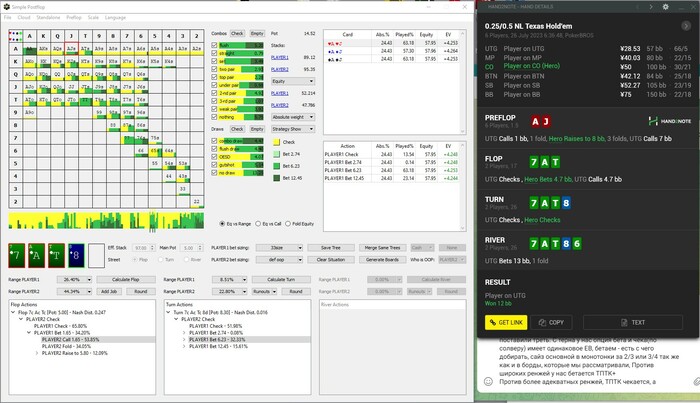Image resolution: width=700 pixels, height=403 pixels.
Task: Click the yellow Check strategy color swatch
Action: tap(276, 142)
